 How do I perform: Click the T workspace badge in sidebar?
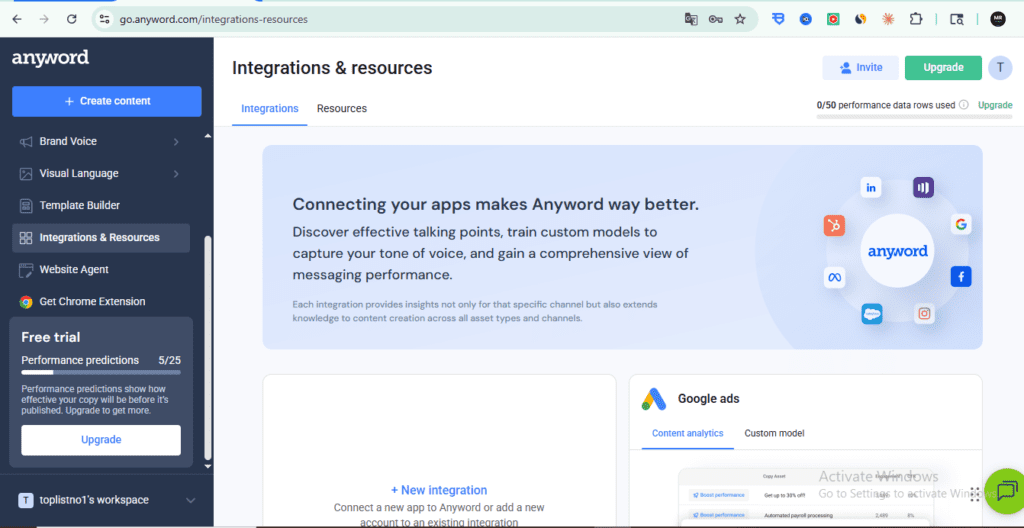pos(25,501)
